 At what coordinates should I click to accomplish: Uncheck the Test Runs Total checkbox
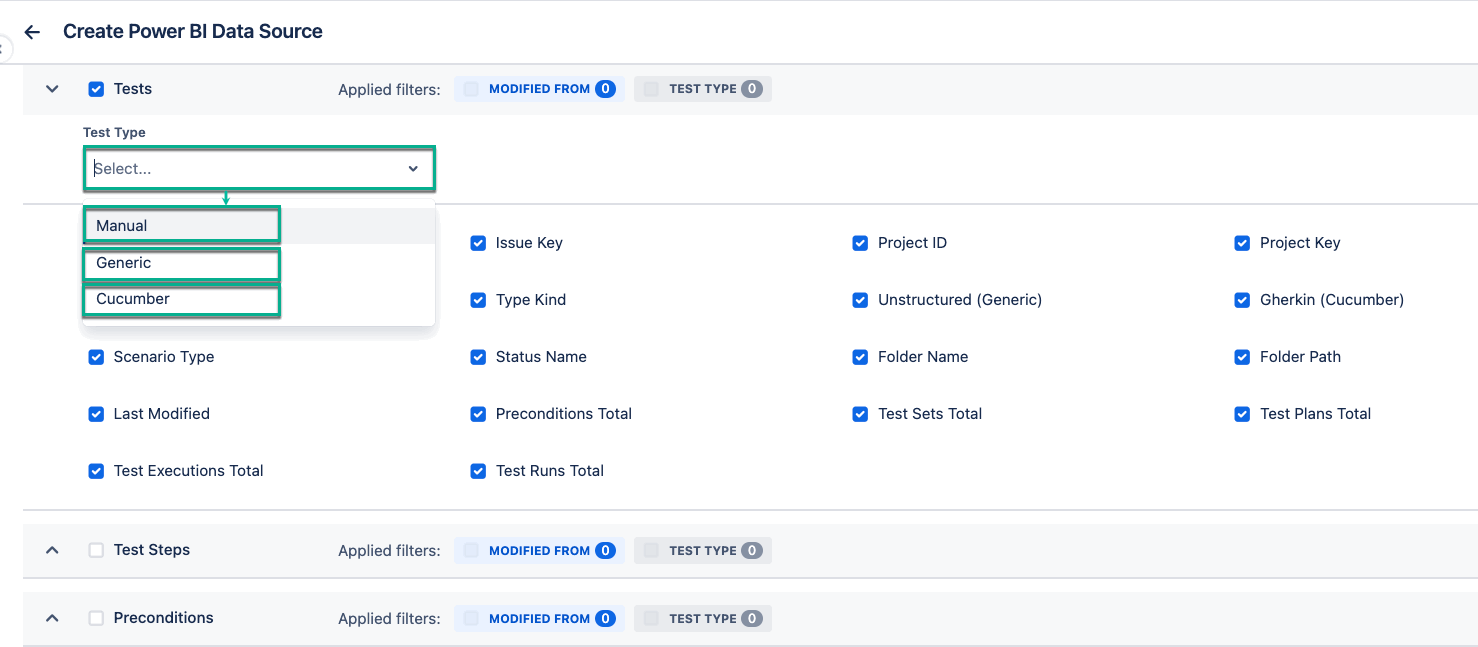tap(478, 471)
